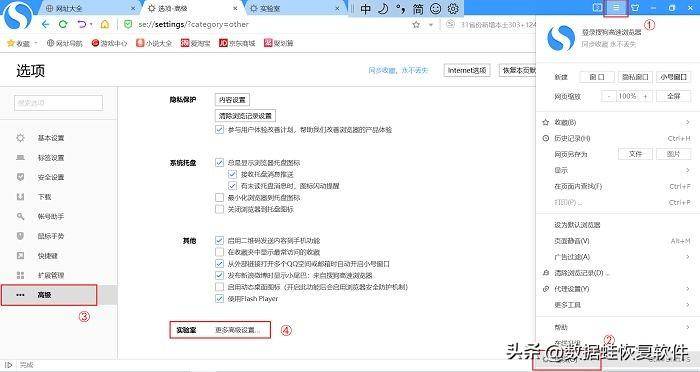Click the purple undo closed tab icon
700x372 pixels.
(82, 25)
